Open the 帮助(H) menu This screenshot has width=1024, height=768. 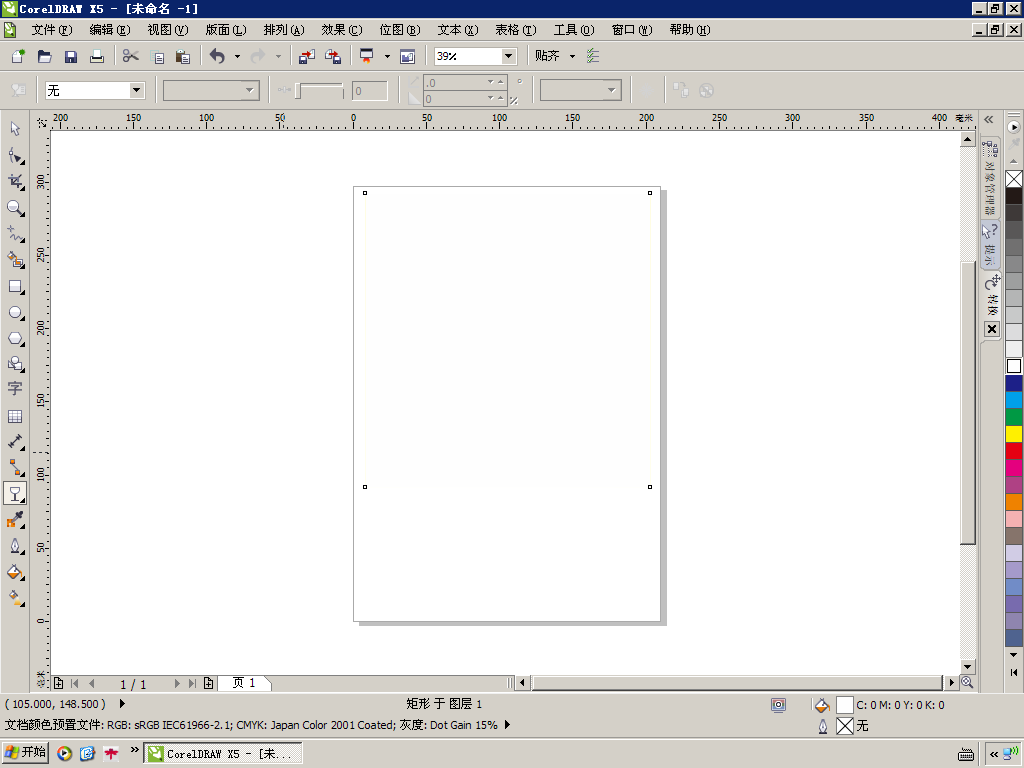690,30
